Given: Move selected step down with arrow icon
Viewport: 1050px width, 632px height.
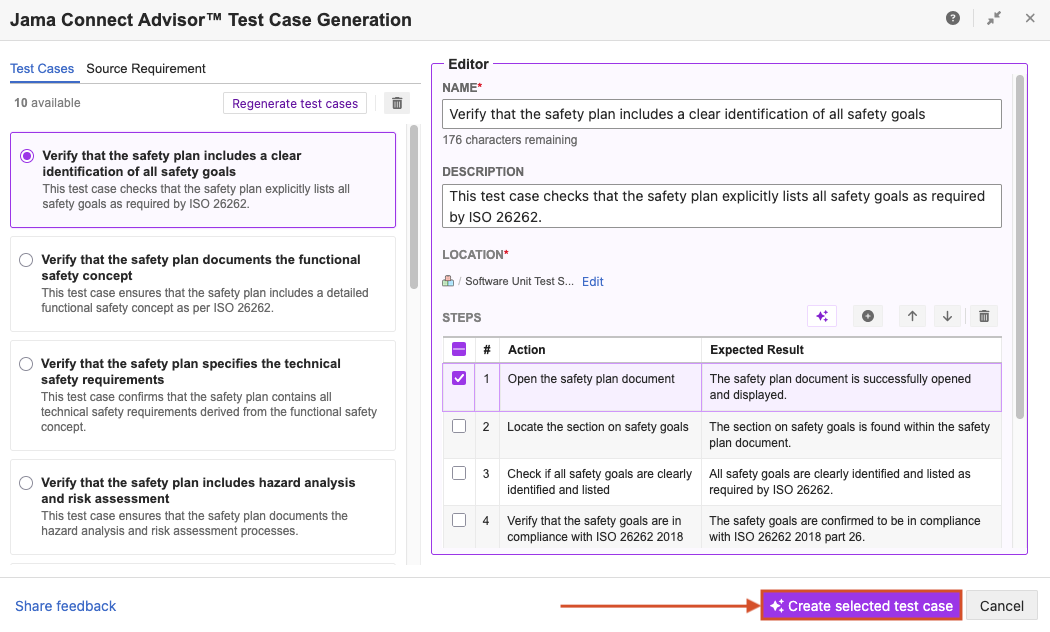Looking at the screenshot, I should click(948, 316).
